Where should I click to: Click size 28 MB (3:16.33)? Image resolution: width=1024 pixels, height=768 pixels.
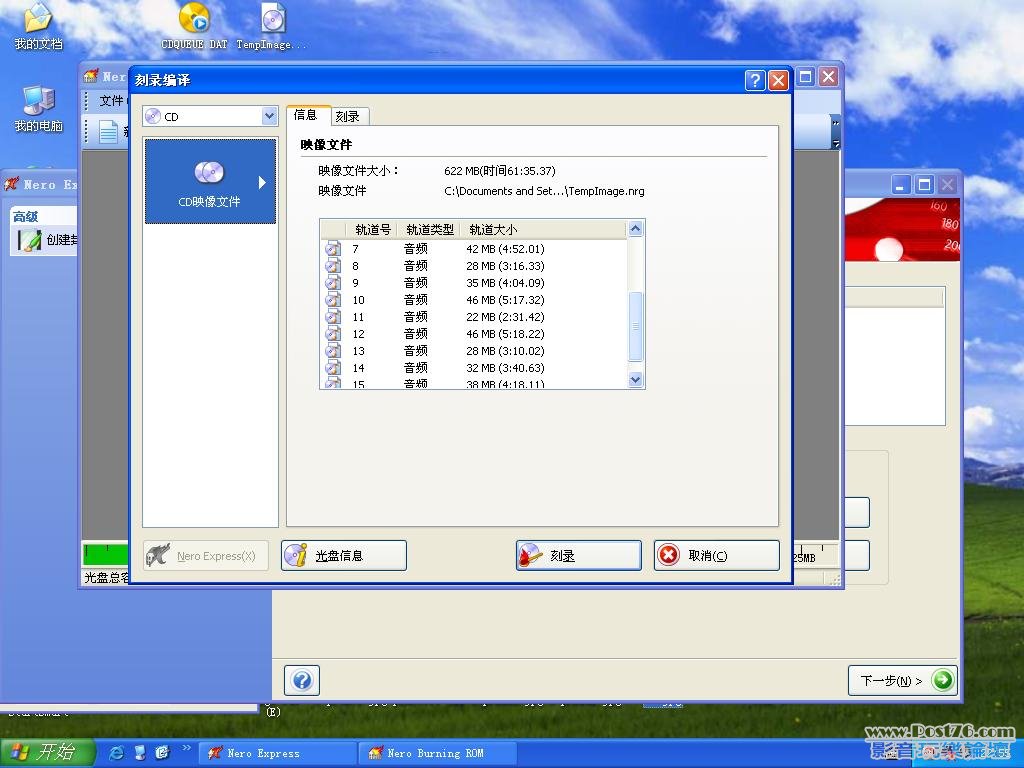point(505,266)
